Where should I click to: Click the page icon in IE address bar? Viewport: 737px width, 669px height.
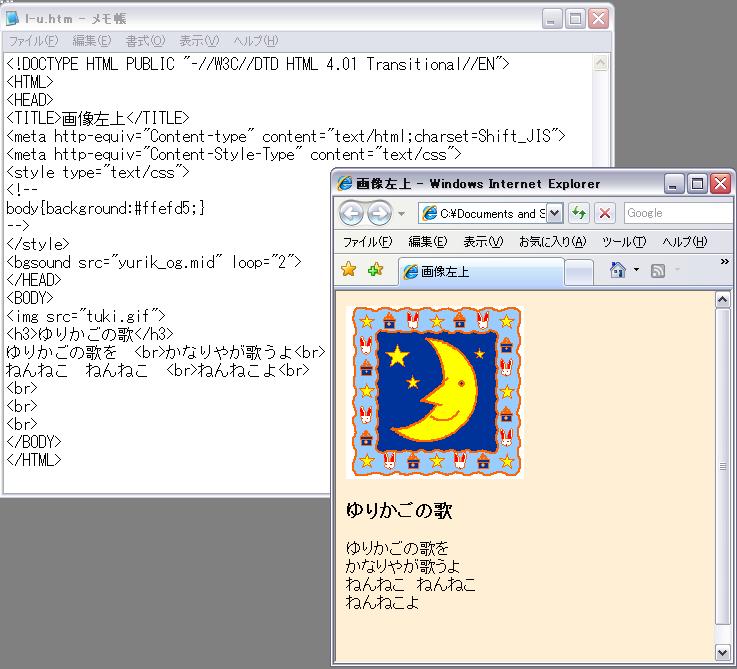429,213
